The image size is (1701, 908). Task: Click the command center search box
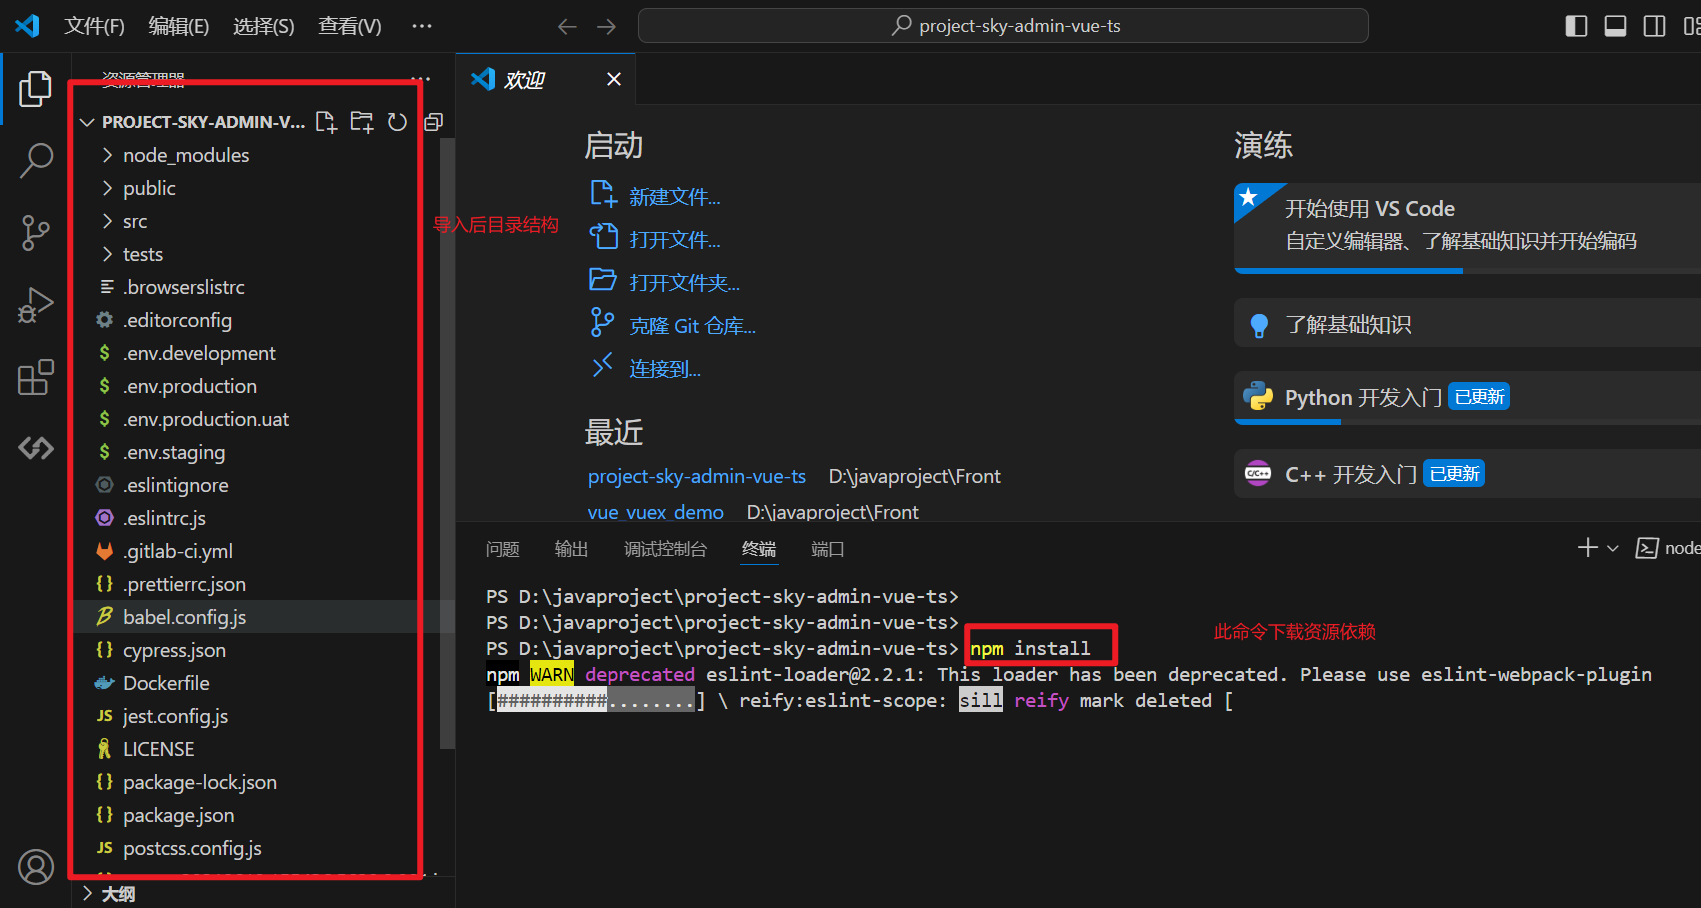[x=1003, y=26]
